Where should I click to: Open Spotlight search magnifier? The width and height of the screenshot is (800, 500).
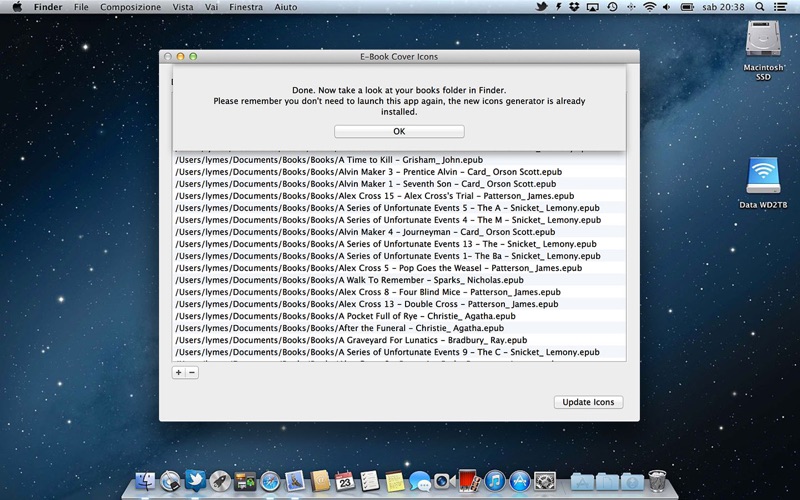coord(759,7)
